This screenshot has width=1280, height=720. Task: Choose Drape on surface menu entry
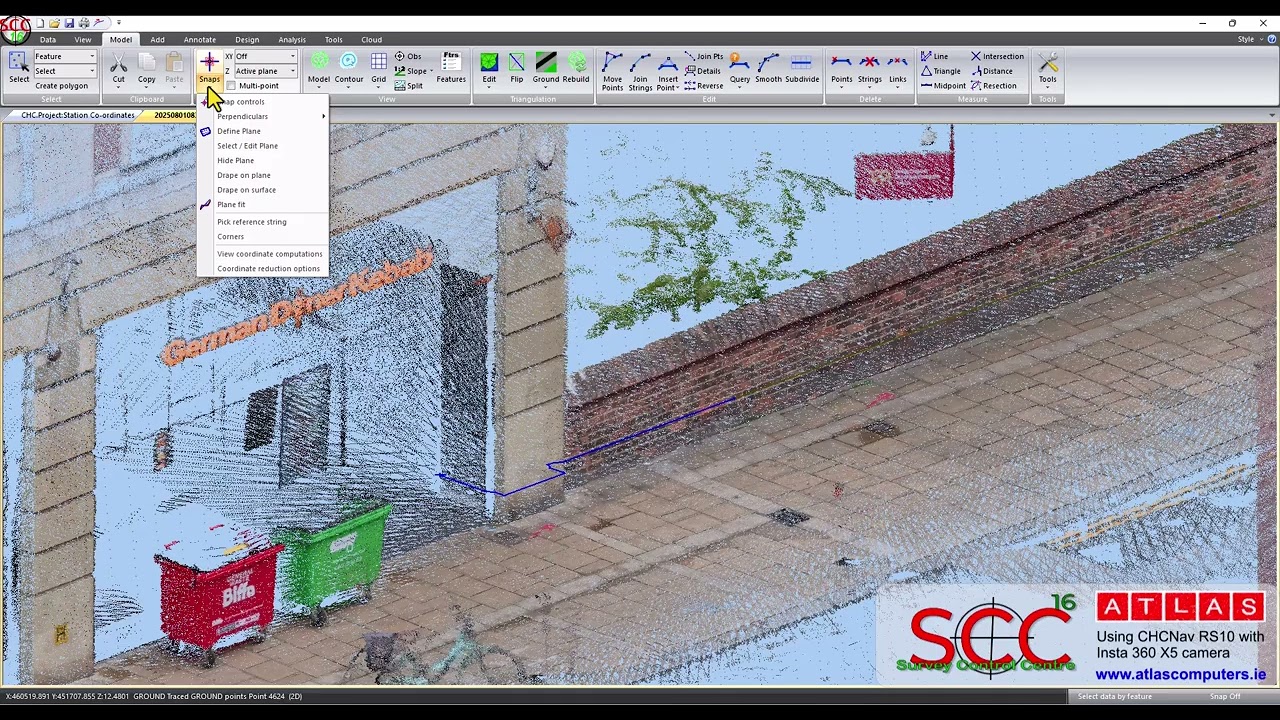(x=262, y=190)
